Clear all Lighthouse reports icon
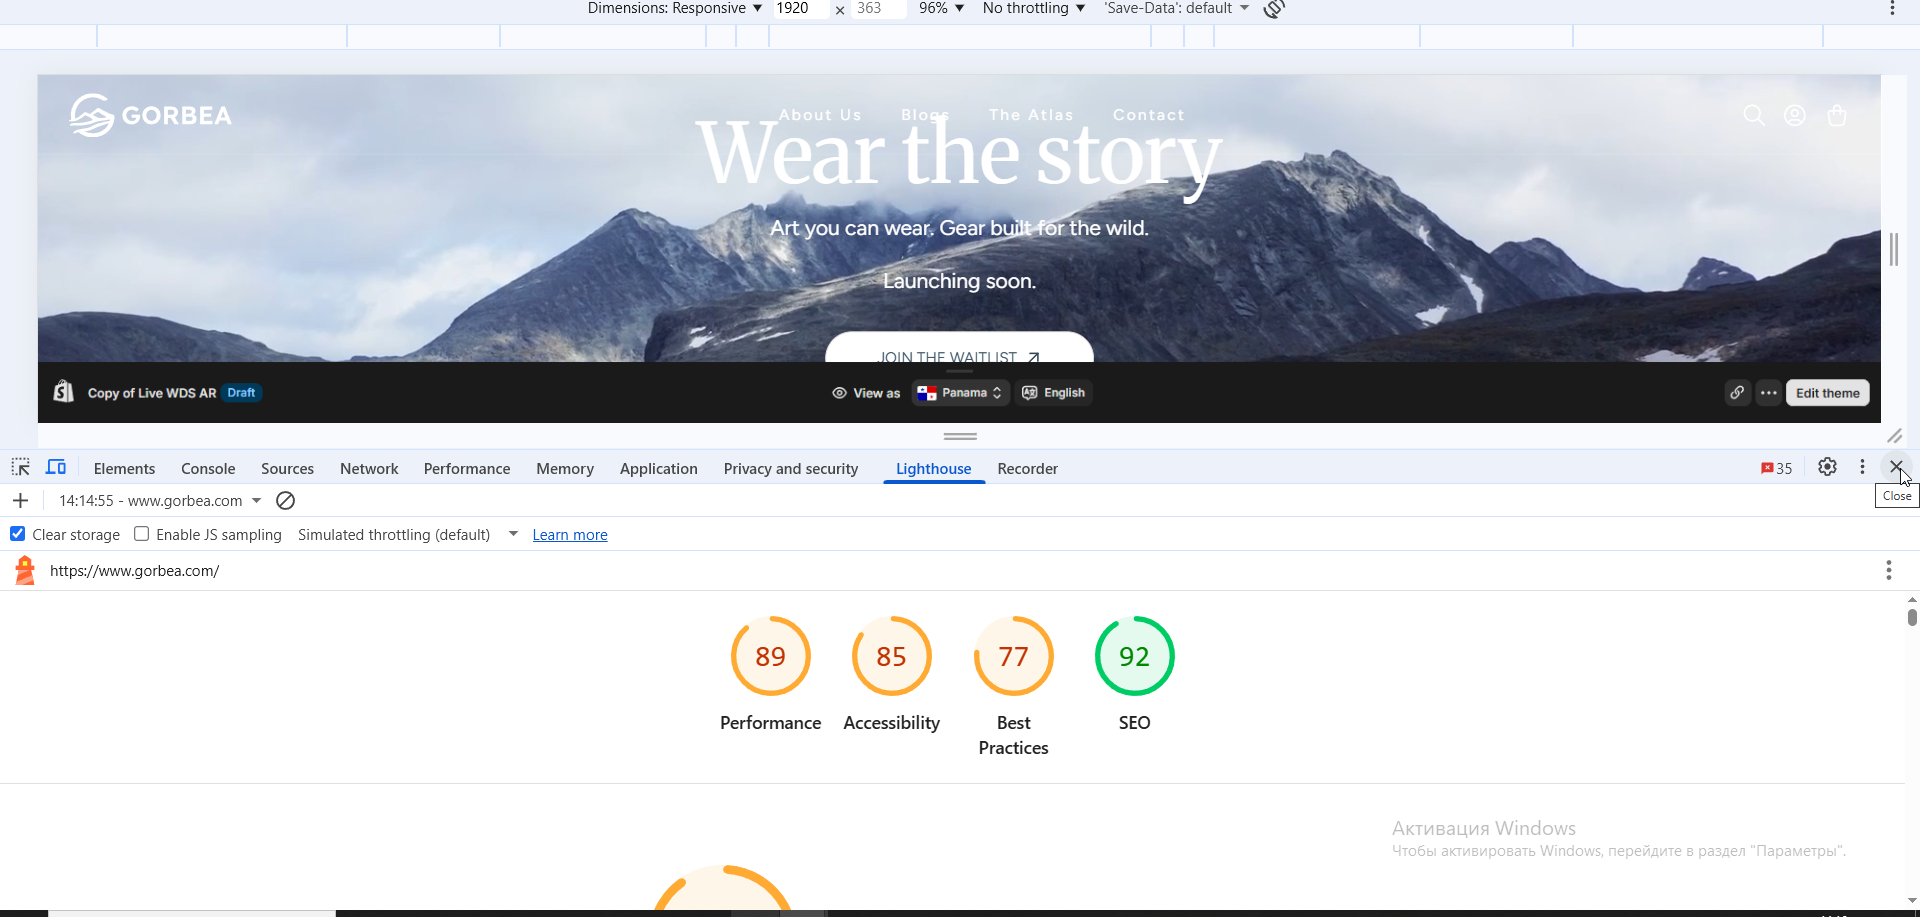 pos(285,500)
